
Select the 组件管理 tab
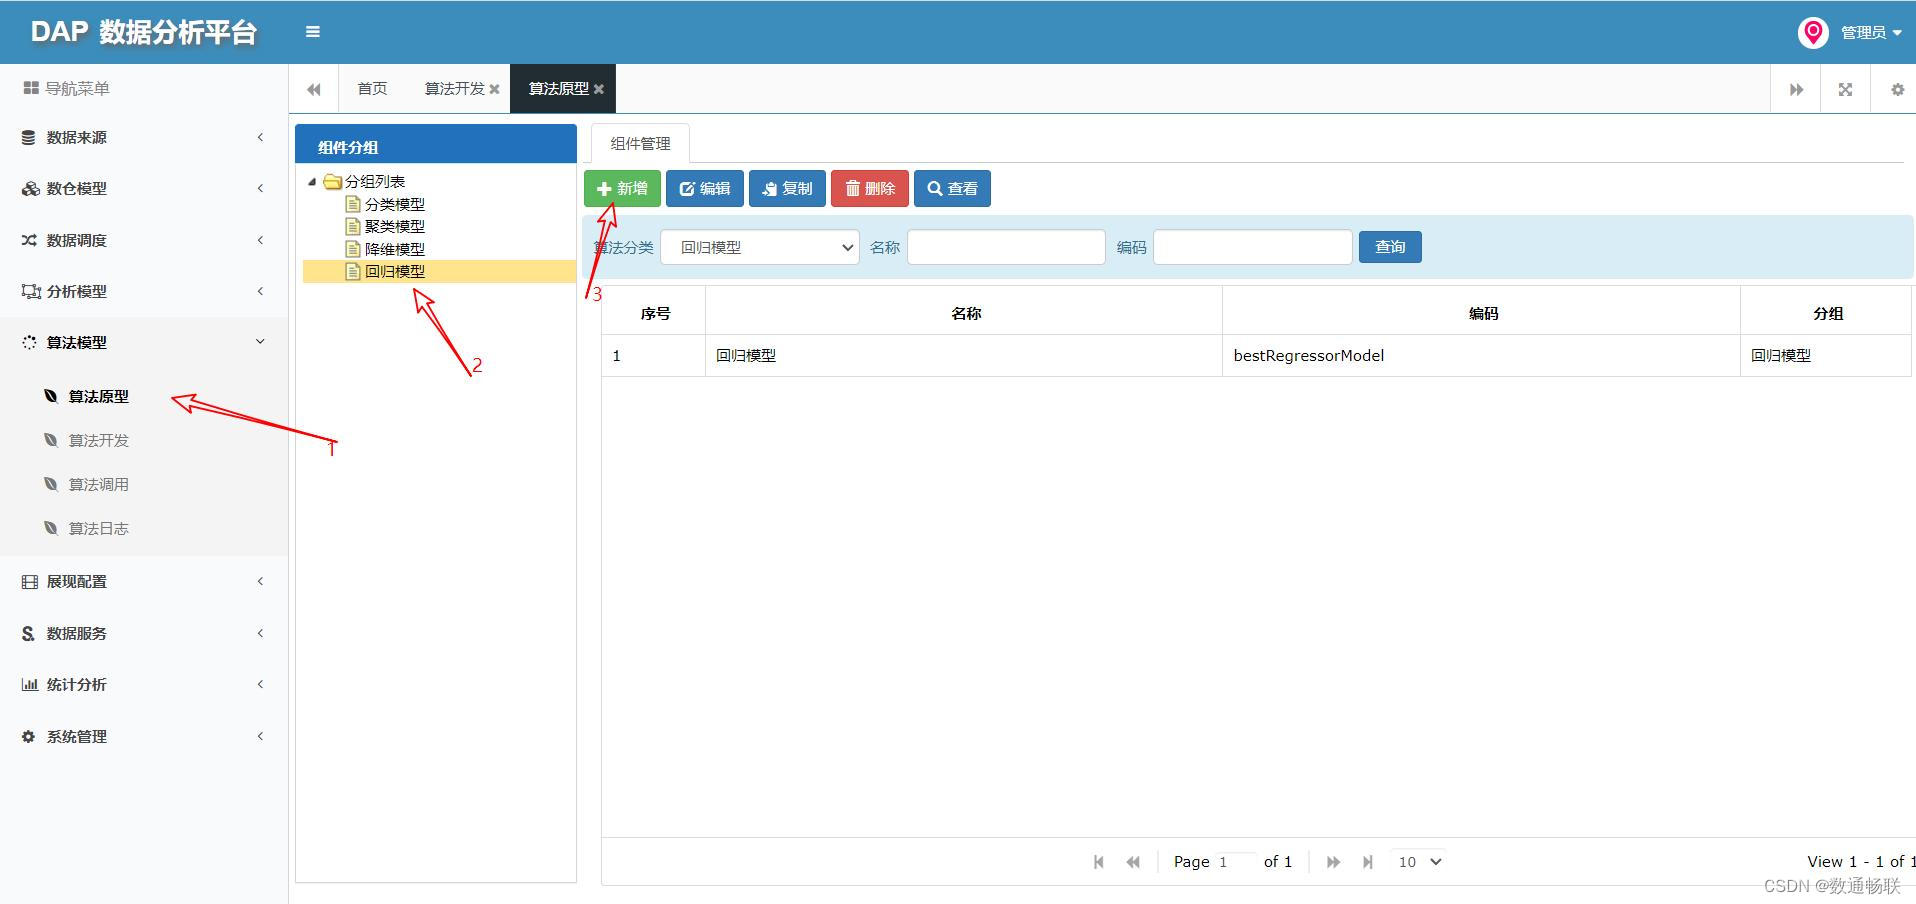click(640, 144)
